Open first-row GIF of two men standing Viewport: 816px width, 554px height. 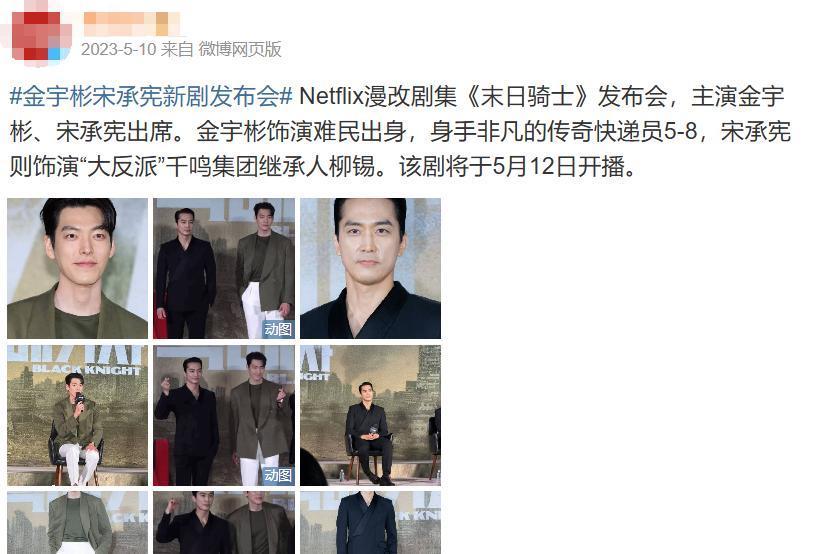point(224,268)
